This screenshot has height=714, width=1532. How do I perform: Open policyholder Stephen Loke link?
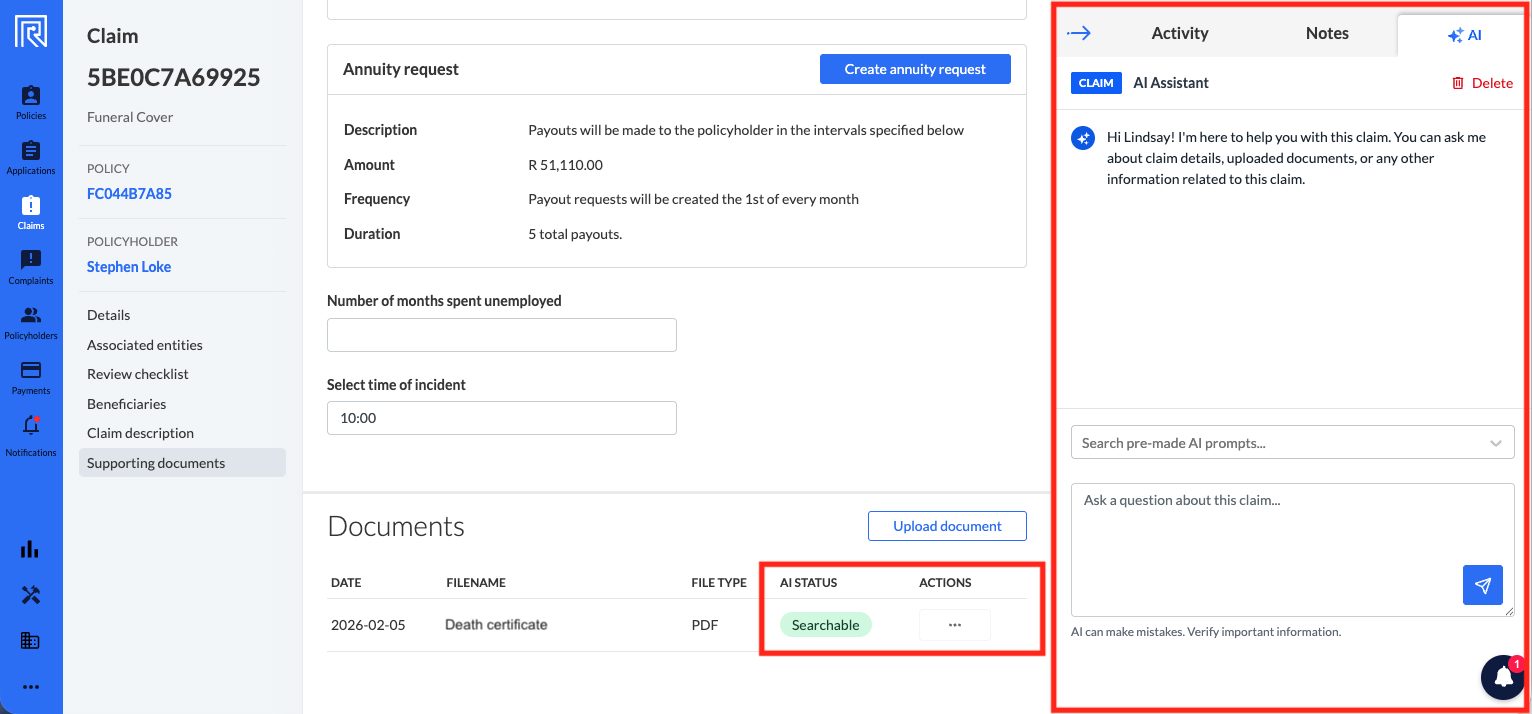129,267
